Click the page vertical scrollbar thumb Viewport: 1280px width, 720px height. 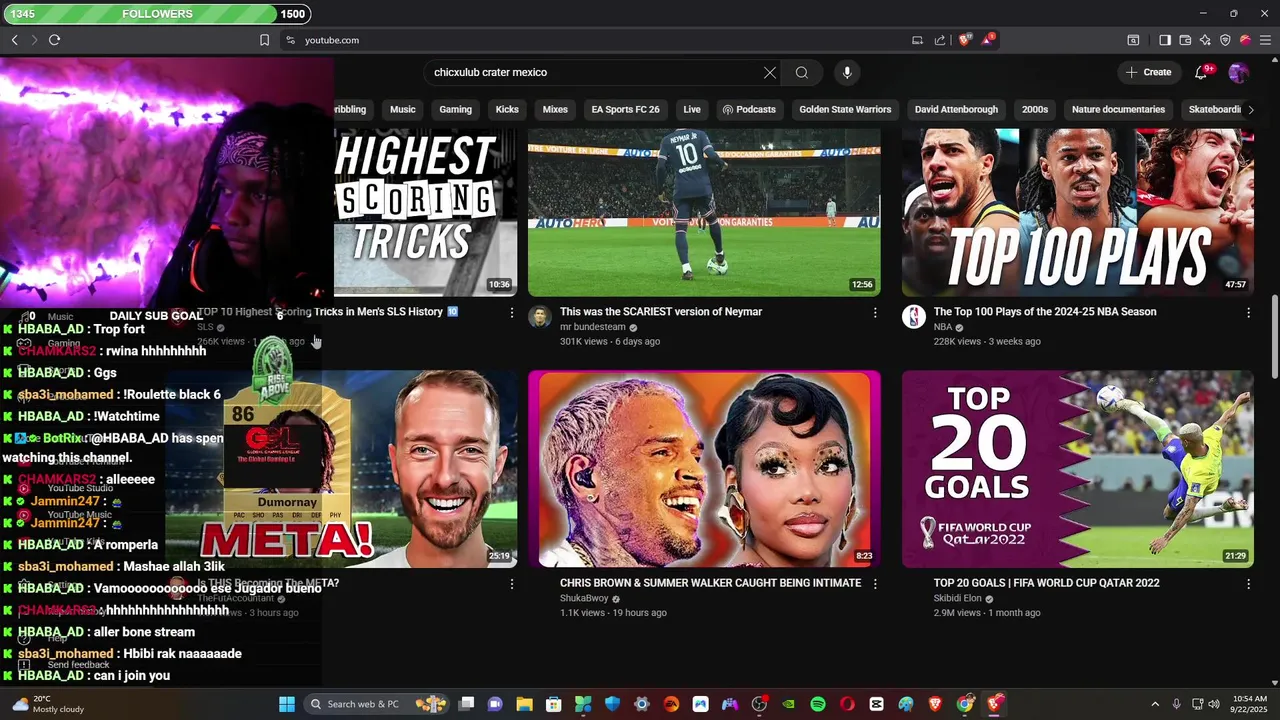click(x=1273, y=337)
